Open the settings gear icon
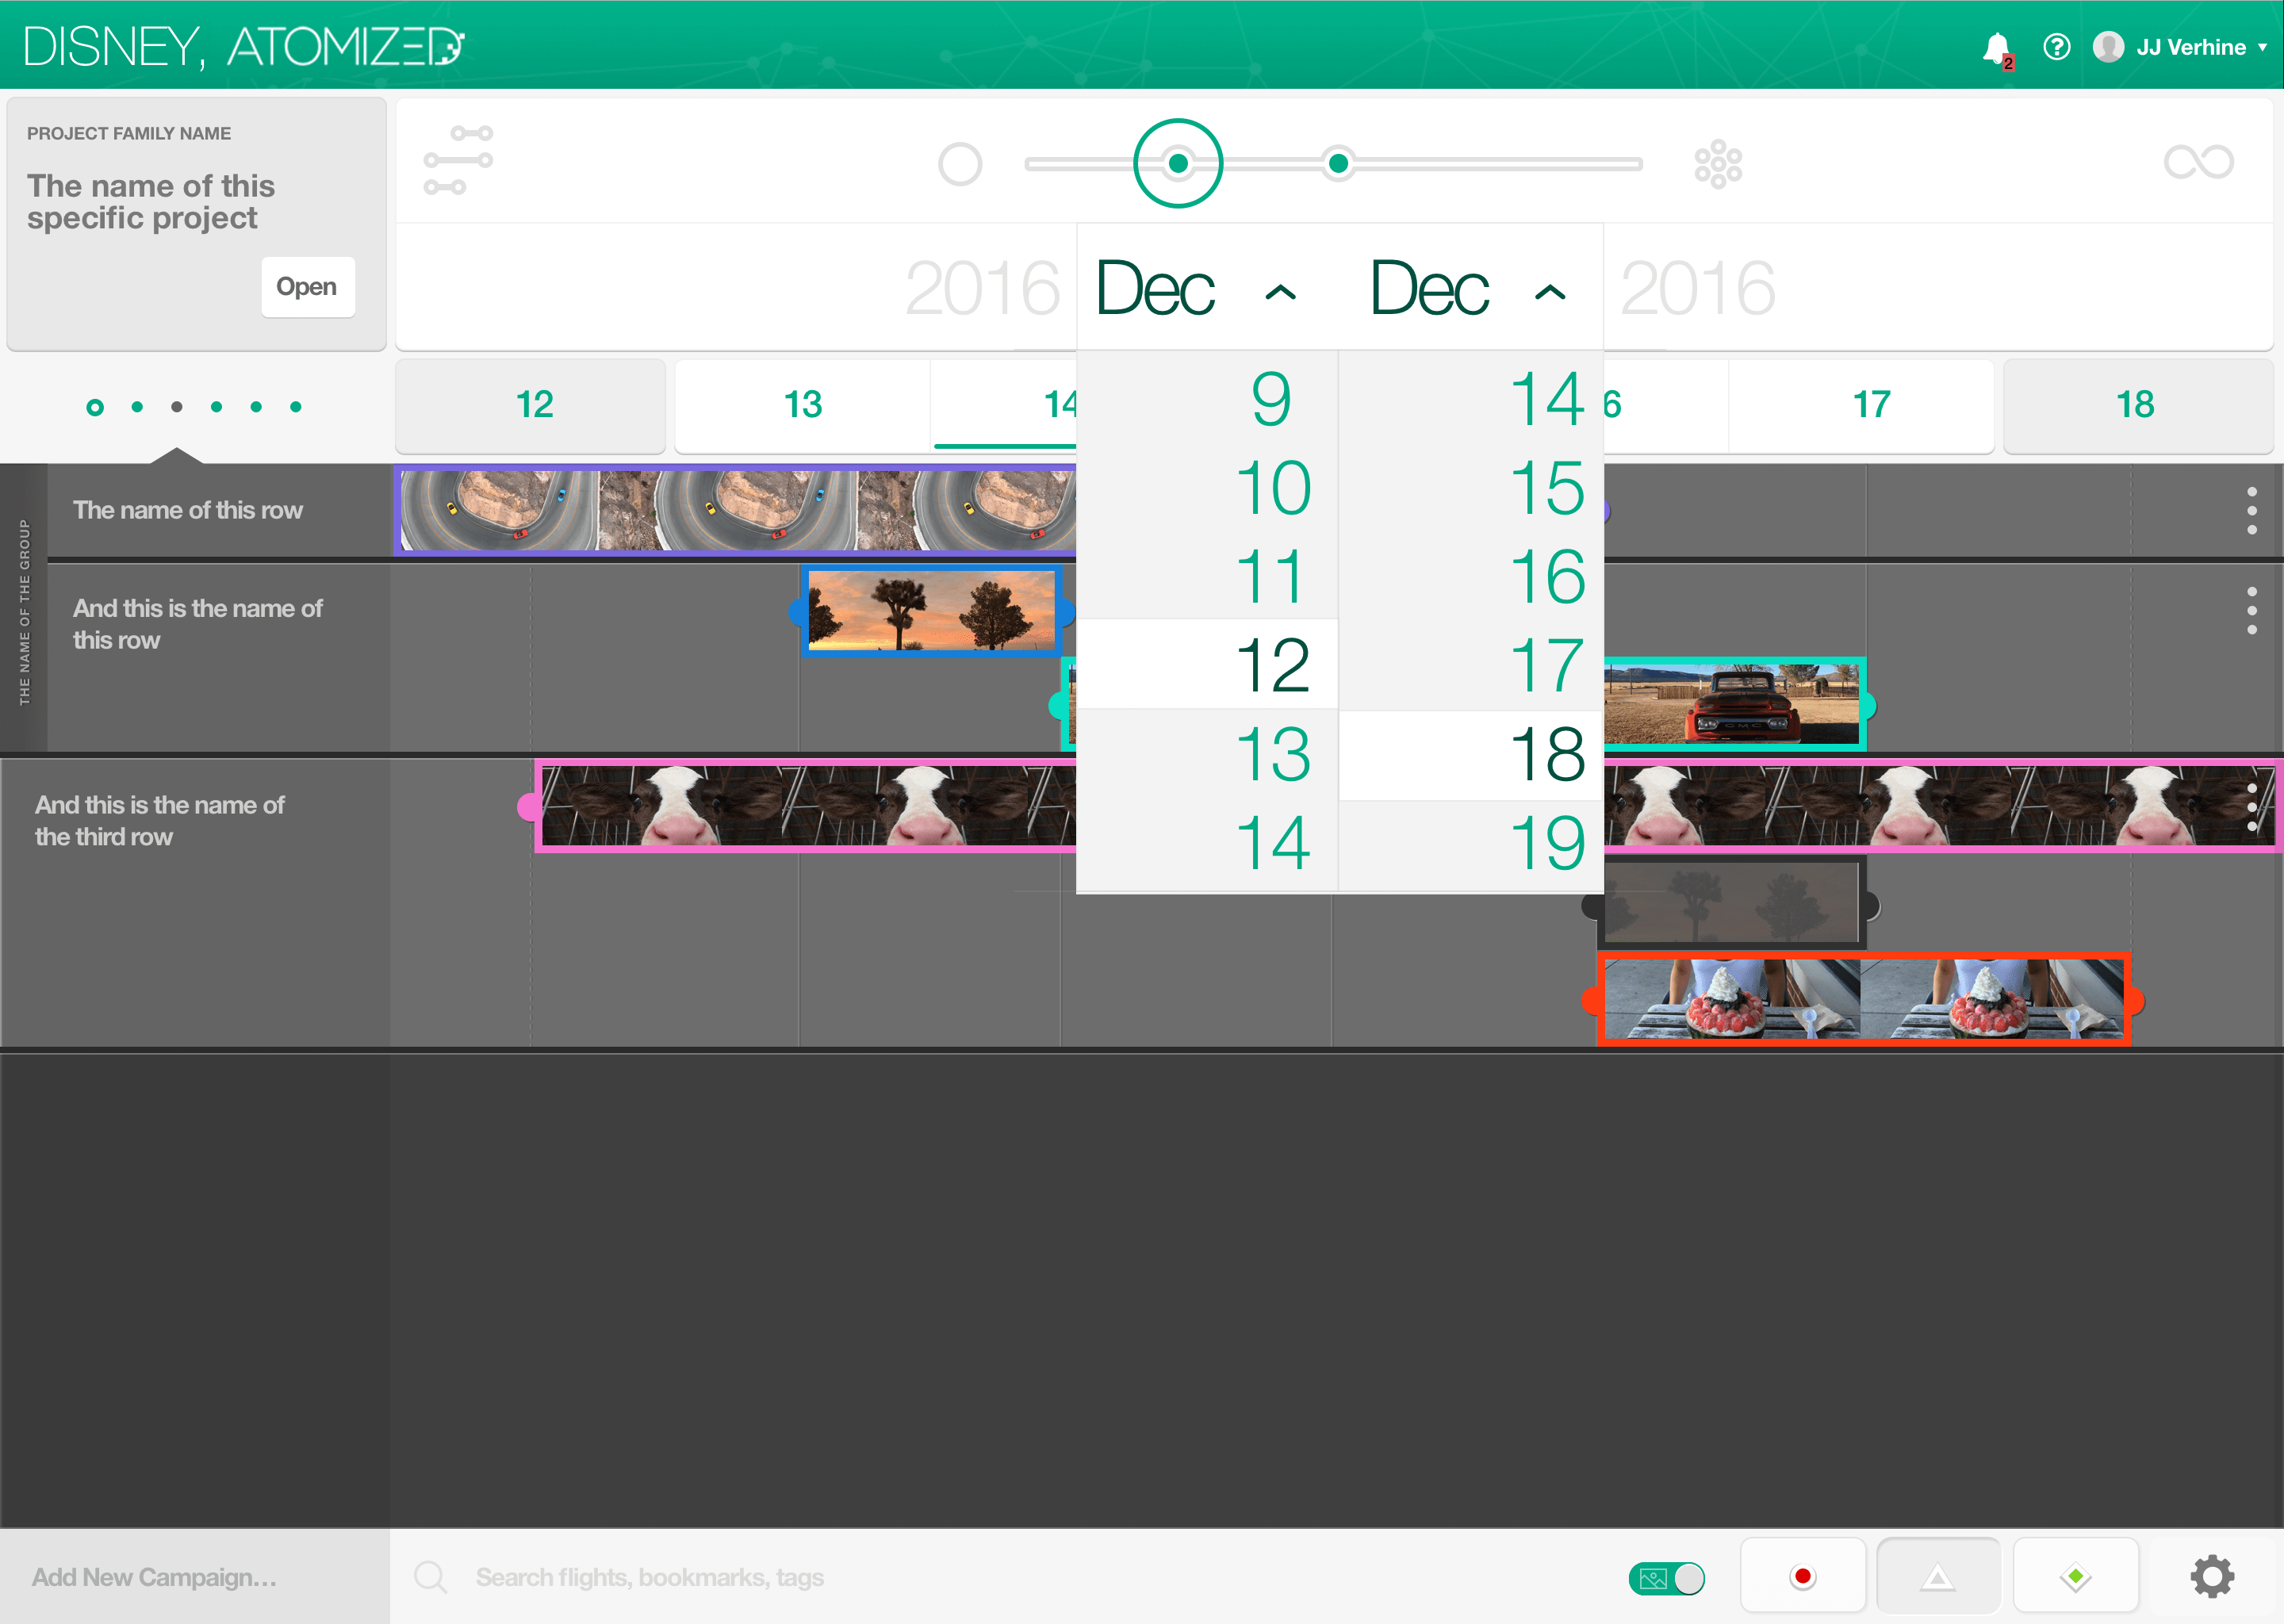The width and height of the screenshot is (2284, 1624). [2211, 1576]
